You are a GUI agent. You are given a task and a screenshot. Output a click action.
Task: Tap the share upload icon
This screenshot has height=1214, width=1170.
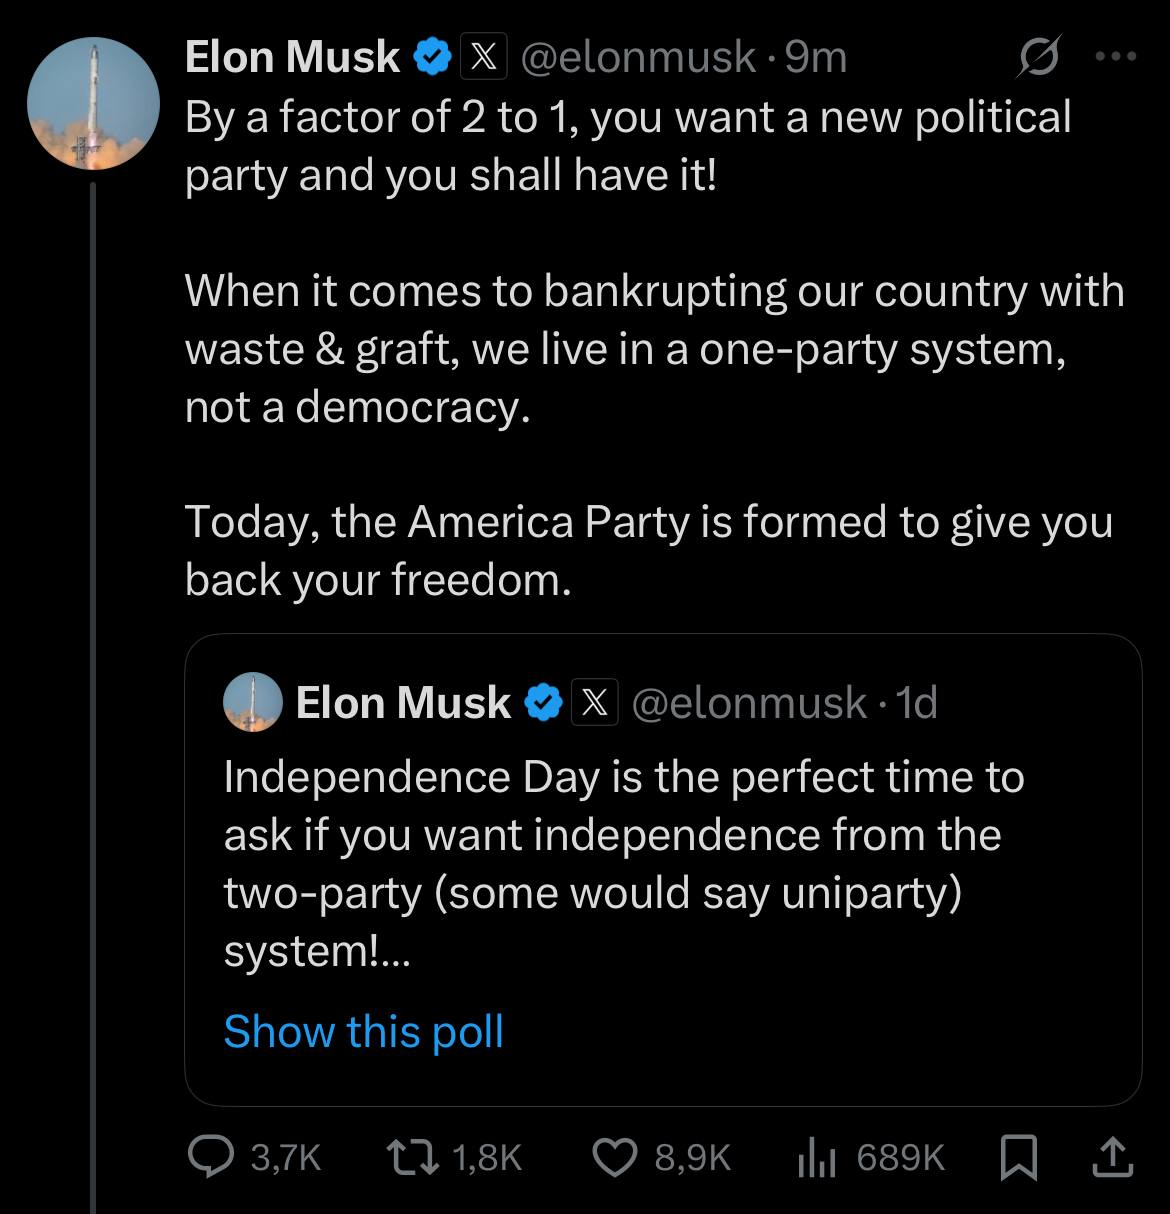tap(1113, 1157)
